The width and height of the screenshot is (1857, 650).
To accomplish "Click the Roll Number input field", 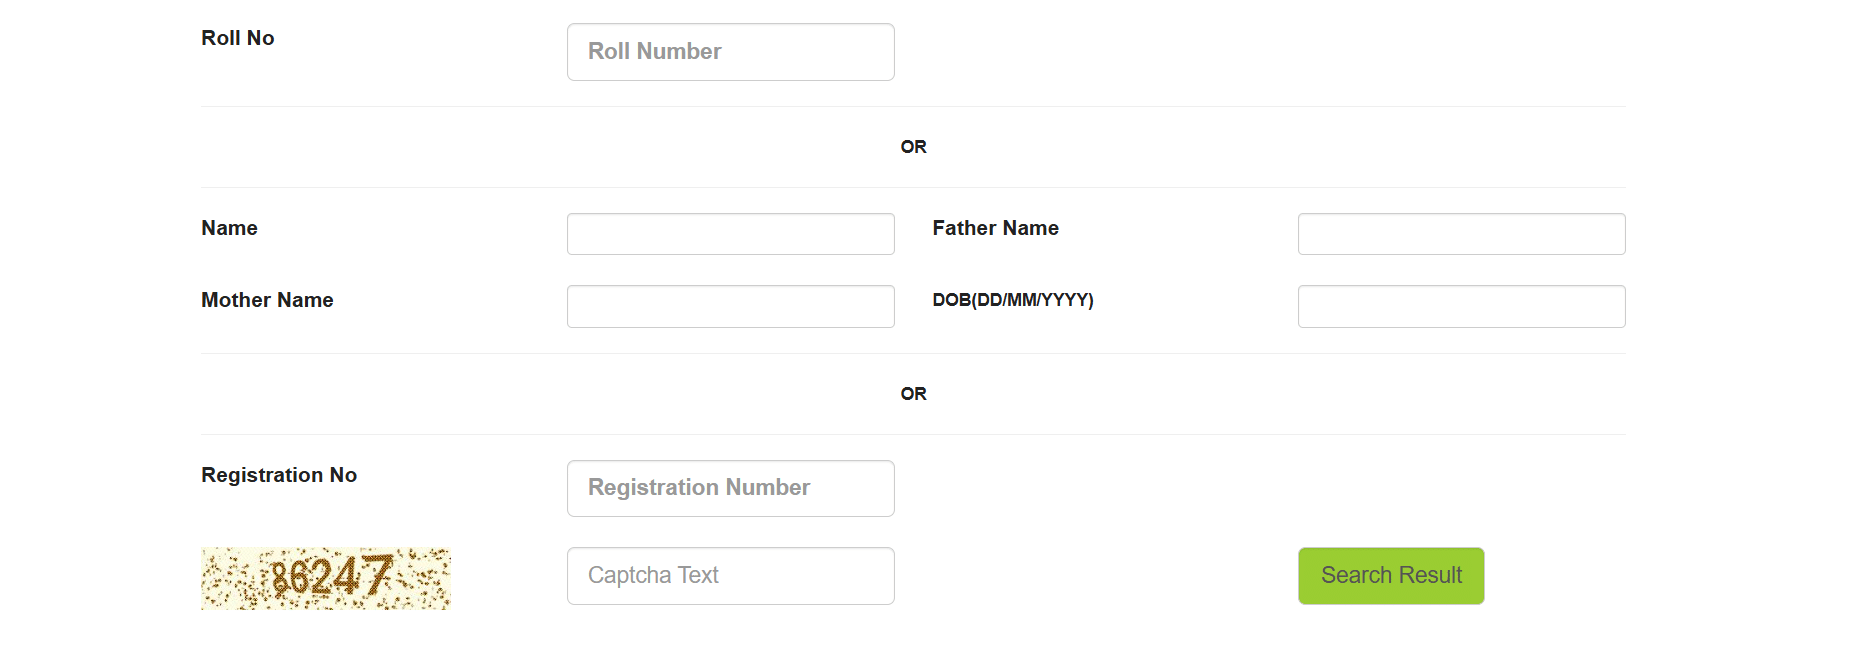I will coord(730,52).
